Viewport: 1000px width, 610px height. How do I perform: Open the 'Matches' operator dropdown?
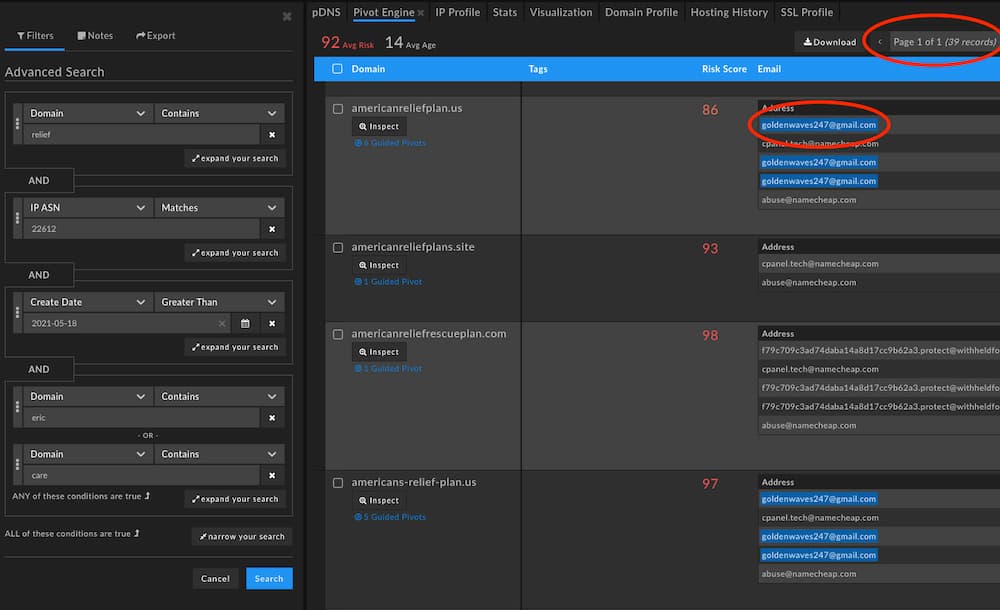pos(218,208)
